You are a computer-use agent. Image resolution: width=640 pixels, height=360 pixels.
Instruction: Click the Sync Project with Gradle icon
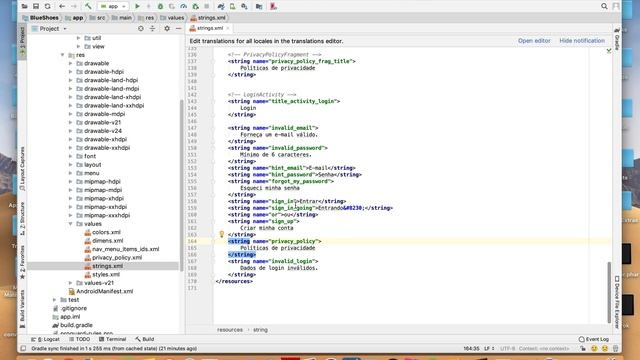pyautogui.click(x=221, y=6)
